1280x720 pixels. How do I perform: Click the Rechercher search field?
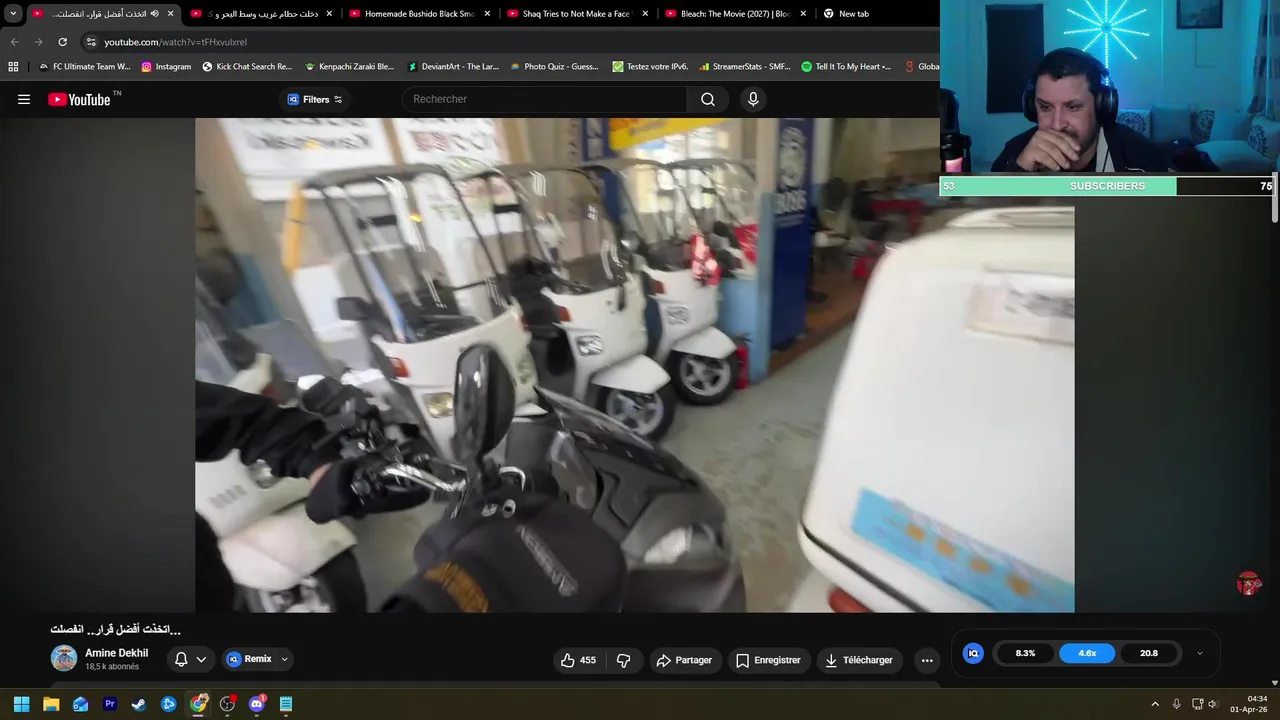coord(544,99)
